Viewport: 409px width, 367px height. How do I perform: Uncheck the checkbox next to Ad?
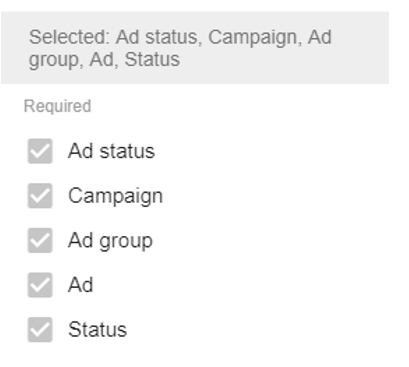click(40, 285)
